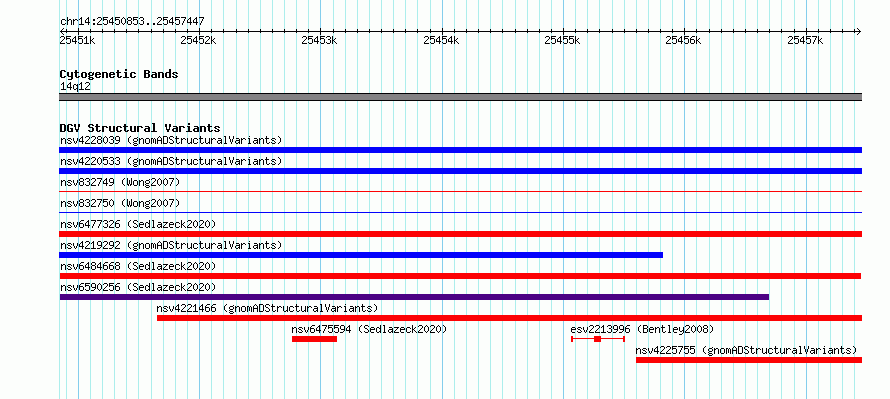Open the nsv6475594 (Sedlazeck2020) label

tap(370, 329)
